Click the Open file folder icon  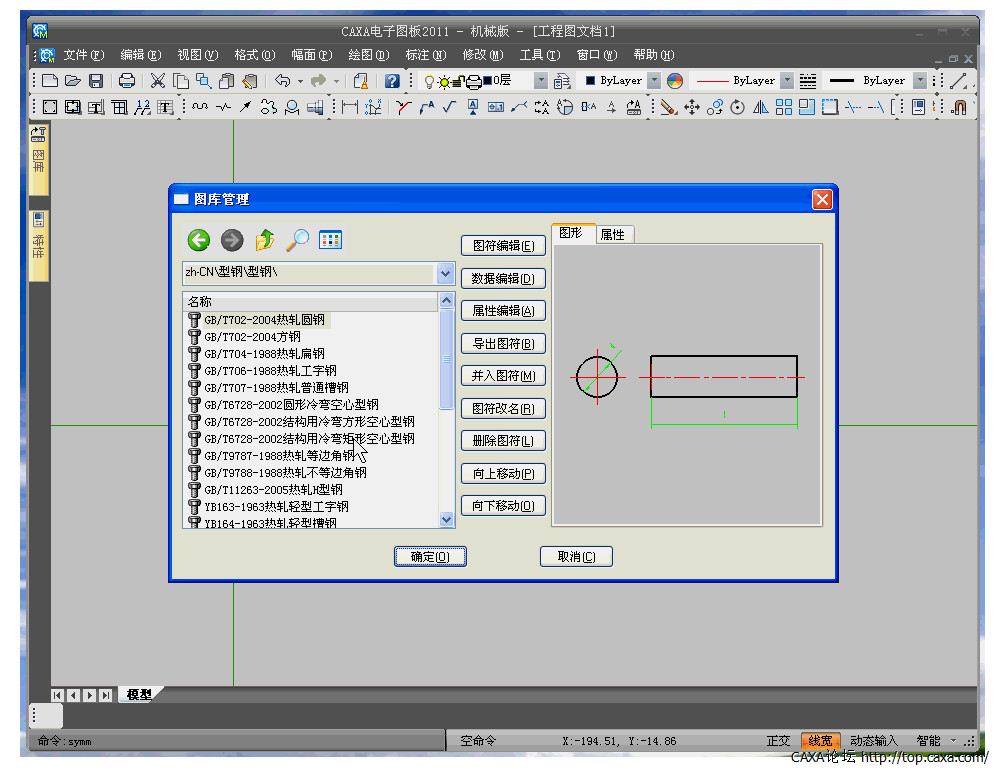click(73, 81)
